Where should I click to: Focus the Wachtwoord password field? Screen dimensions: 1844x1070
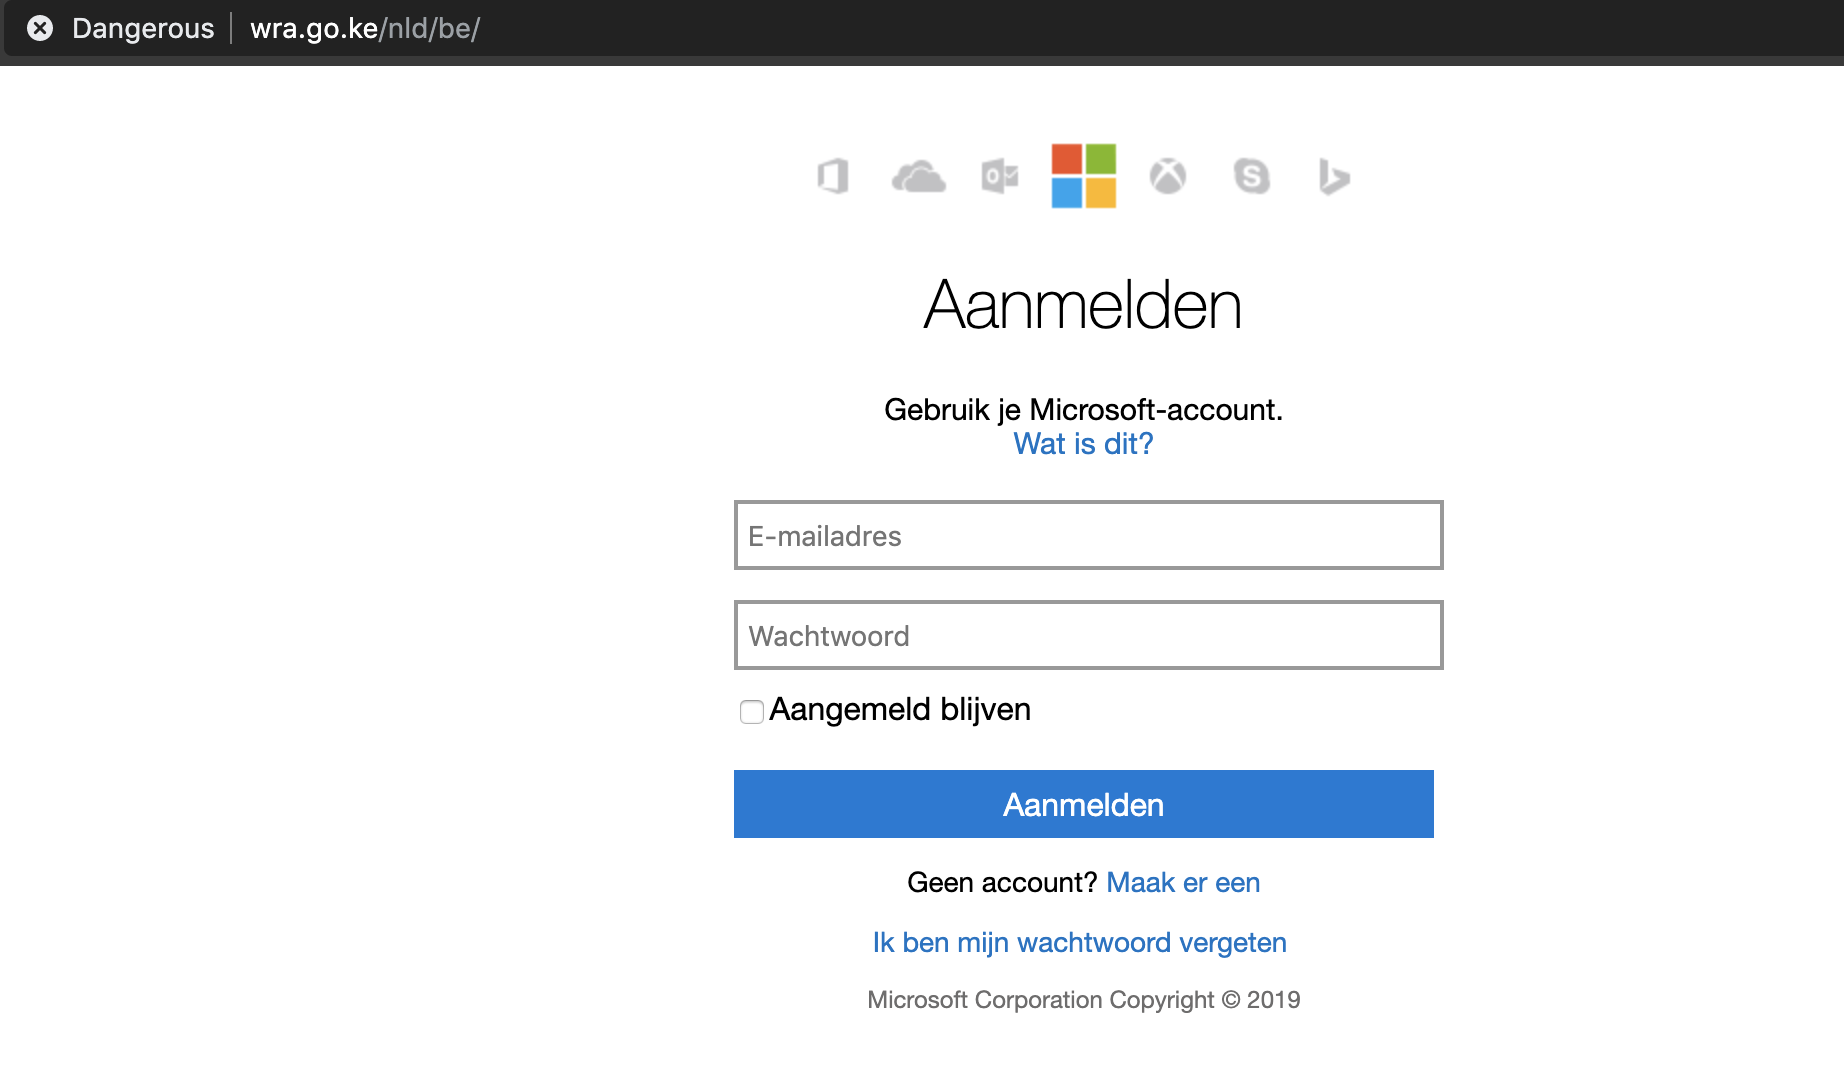click(1088, 636)
